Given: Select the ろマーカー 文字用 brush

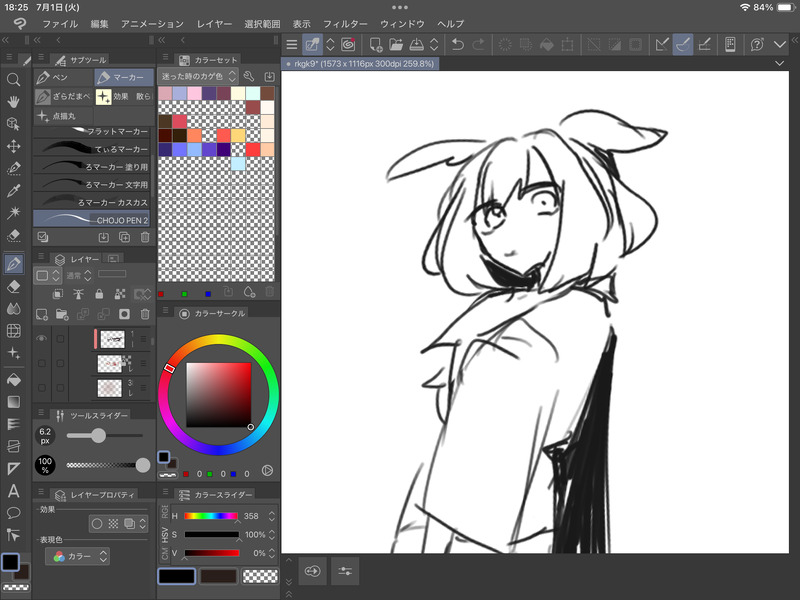Looking at the screenshot, I should pyautogui.click(x=92, y=184).
